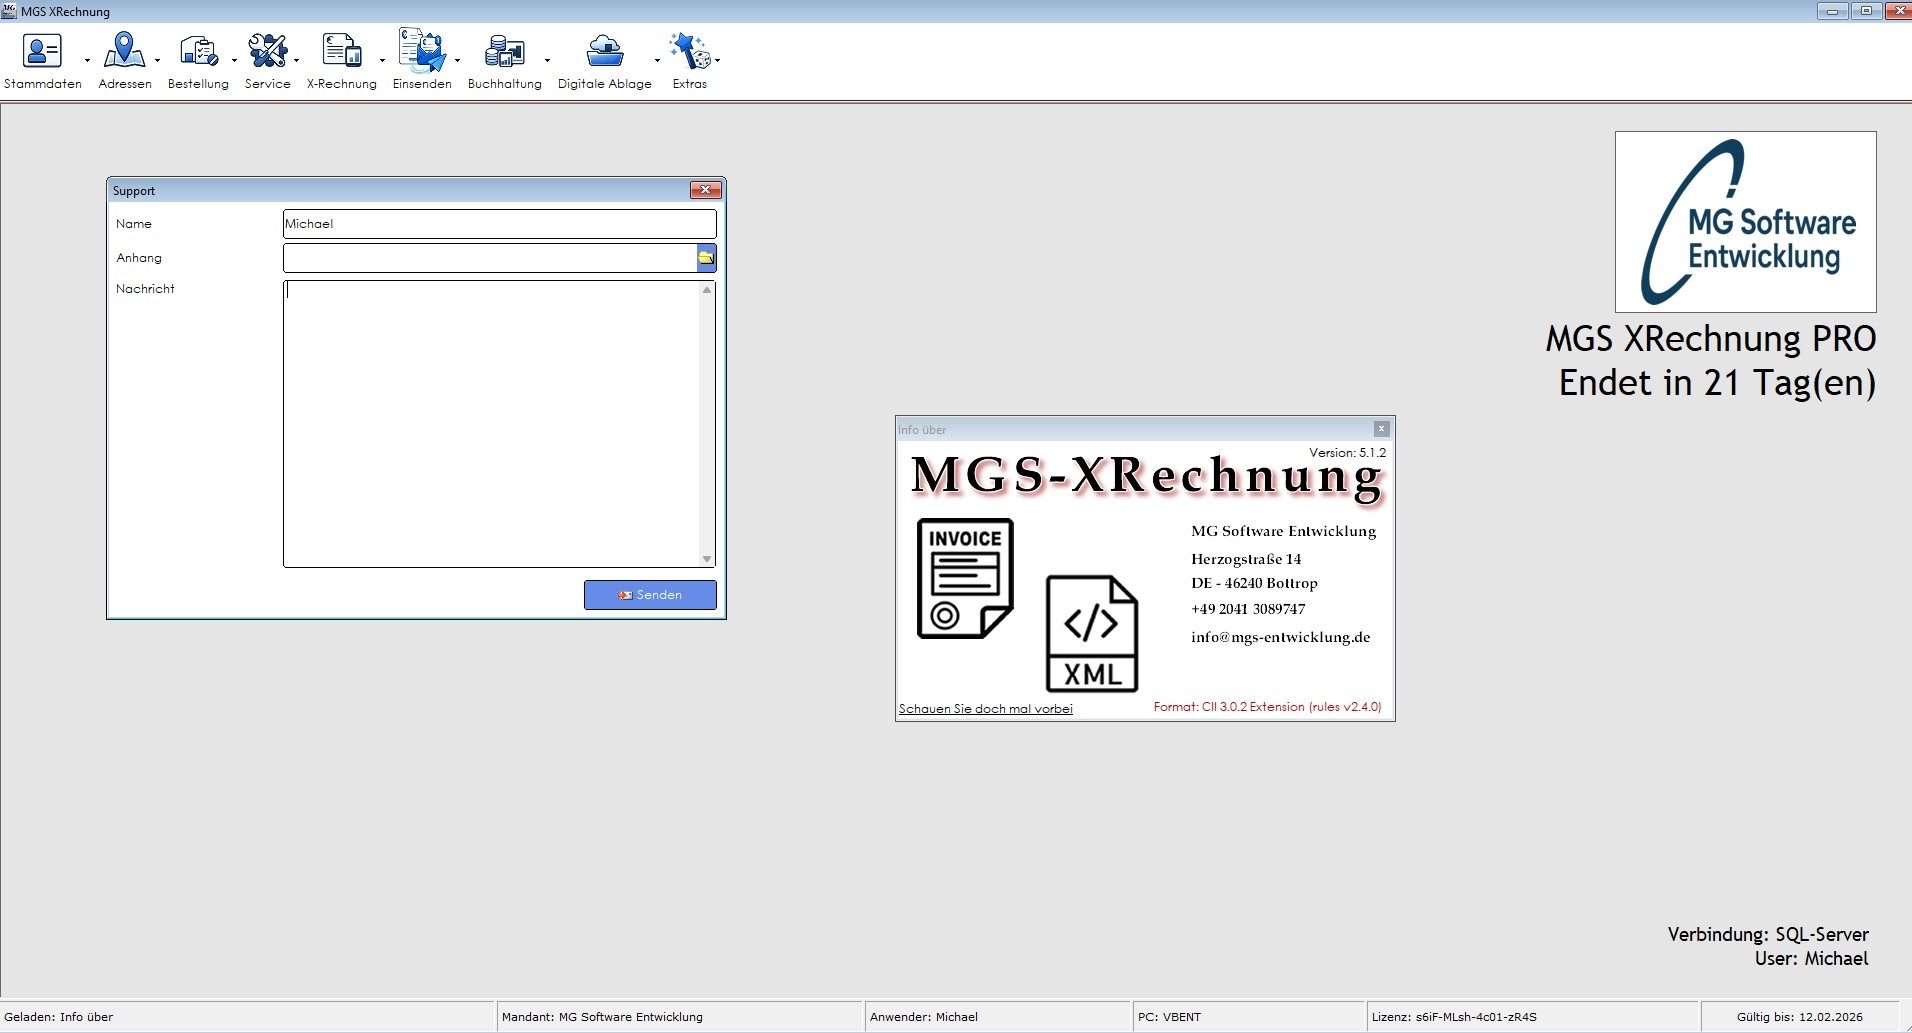This screenshot has width=1912, height=1033.
Task: Close the Info über window
Action: [x=1381, y=429]
